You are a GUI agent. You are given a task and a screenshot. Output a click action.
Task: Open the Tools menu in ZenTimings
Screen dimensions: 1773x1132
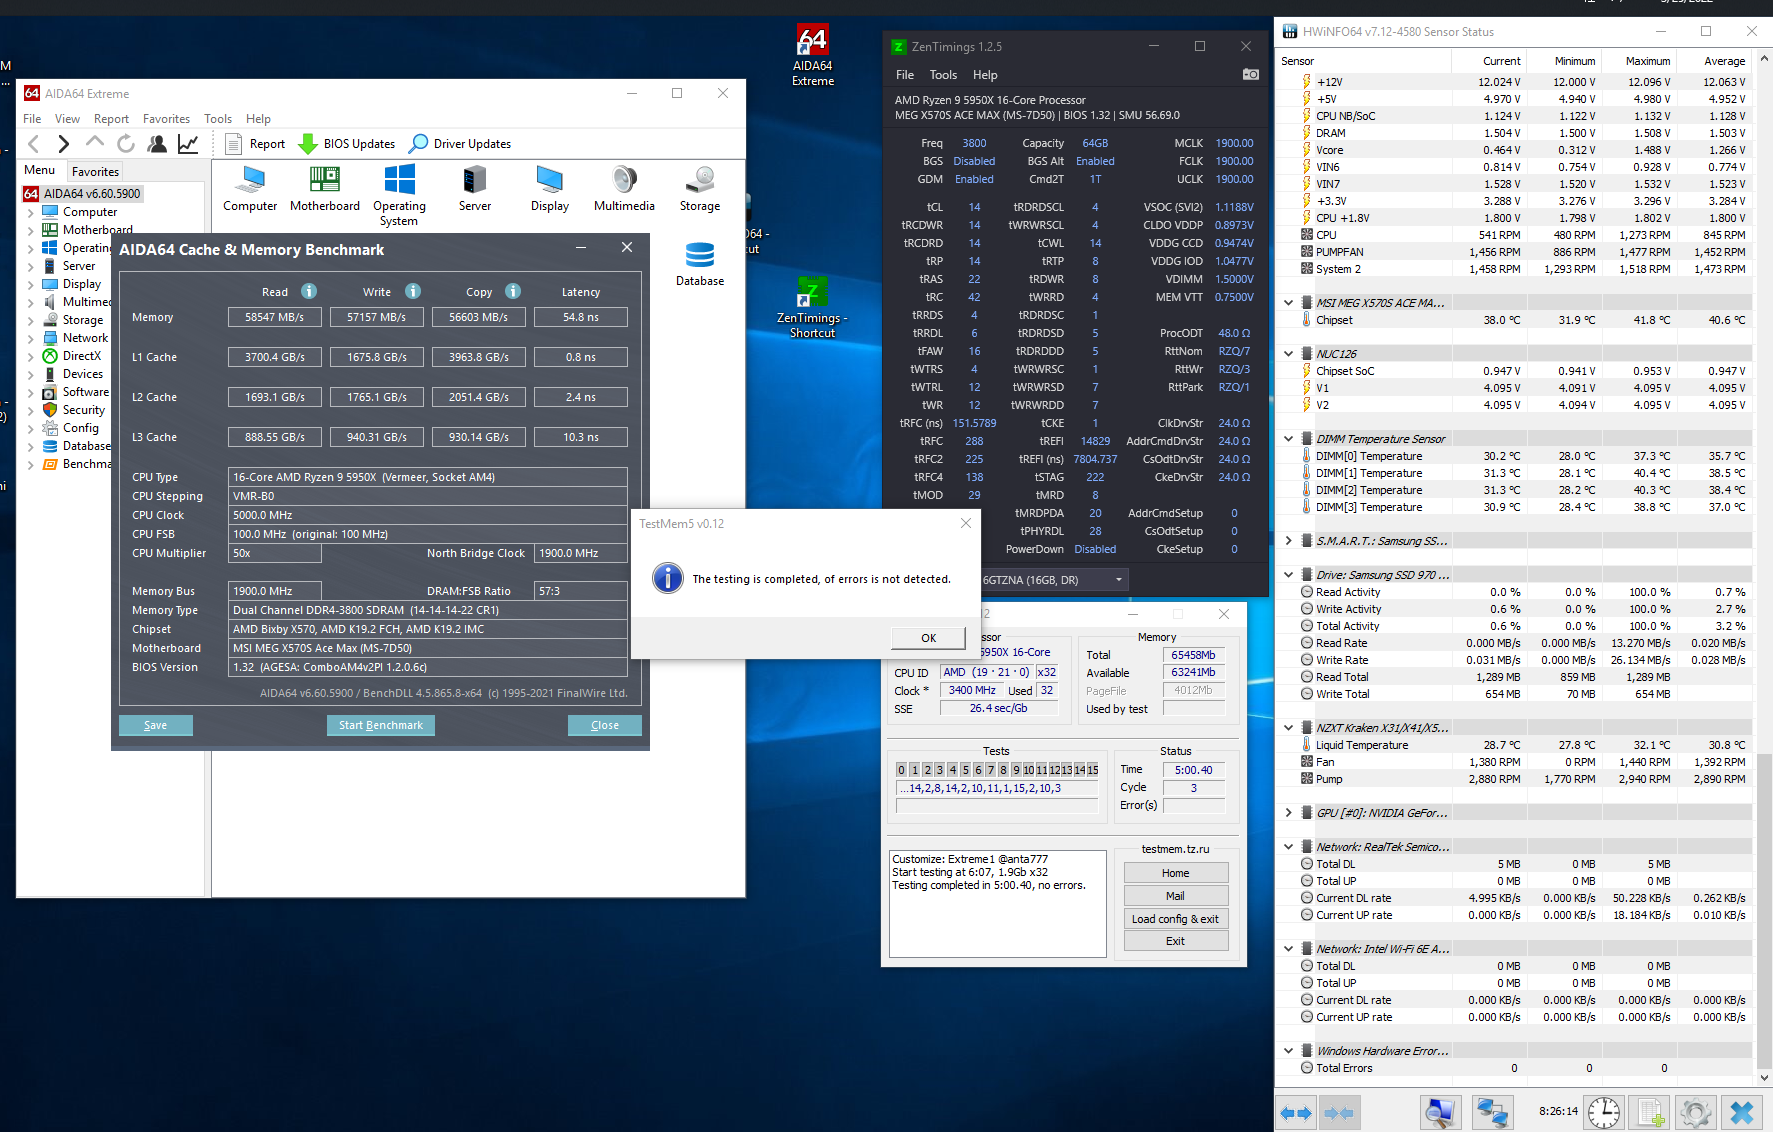[x=943, y=74]
